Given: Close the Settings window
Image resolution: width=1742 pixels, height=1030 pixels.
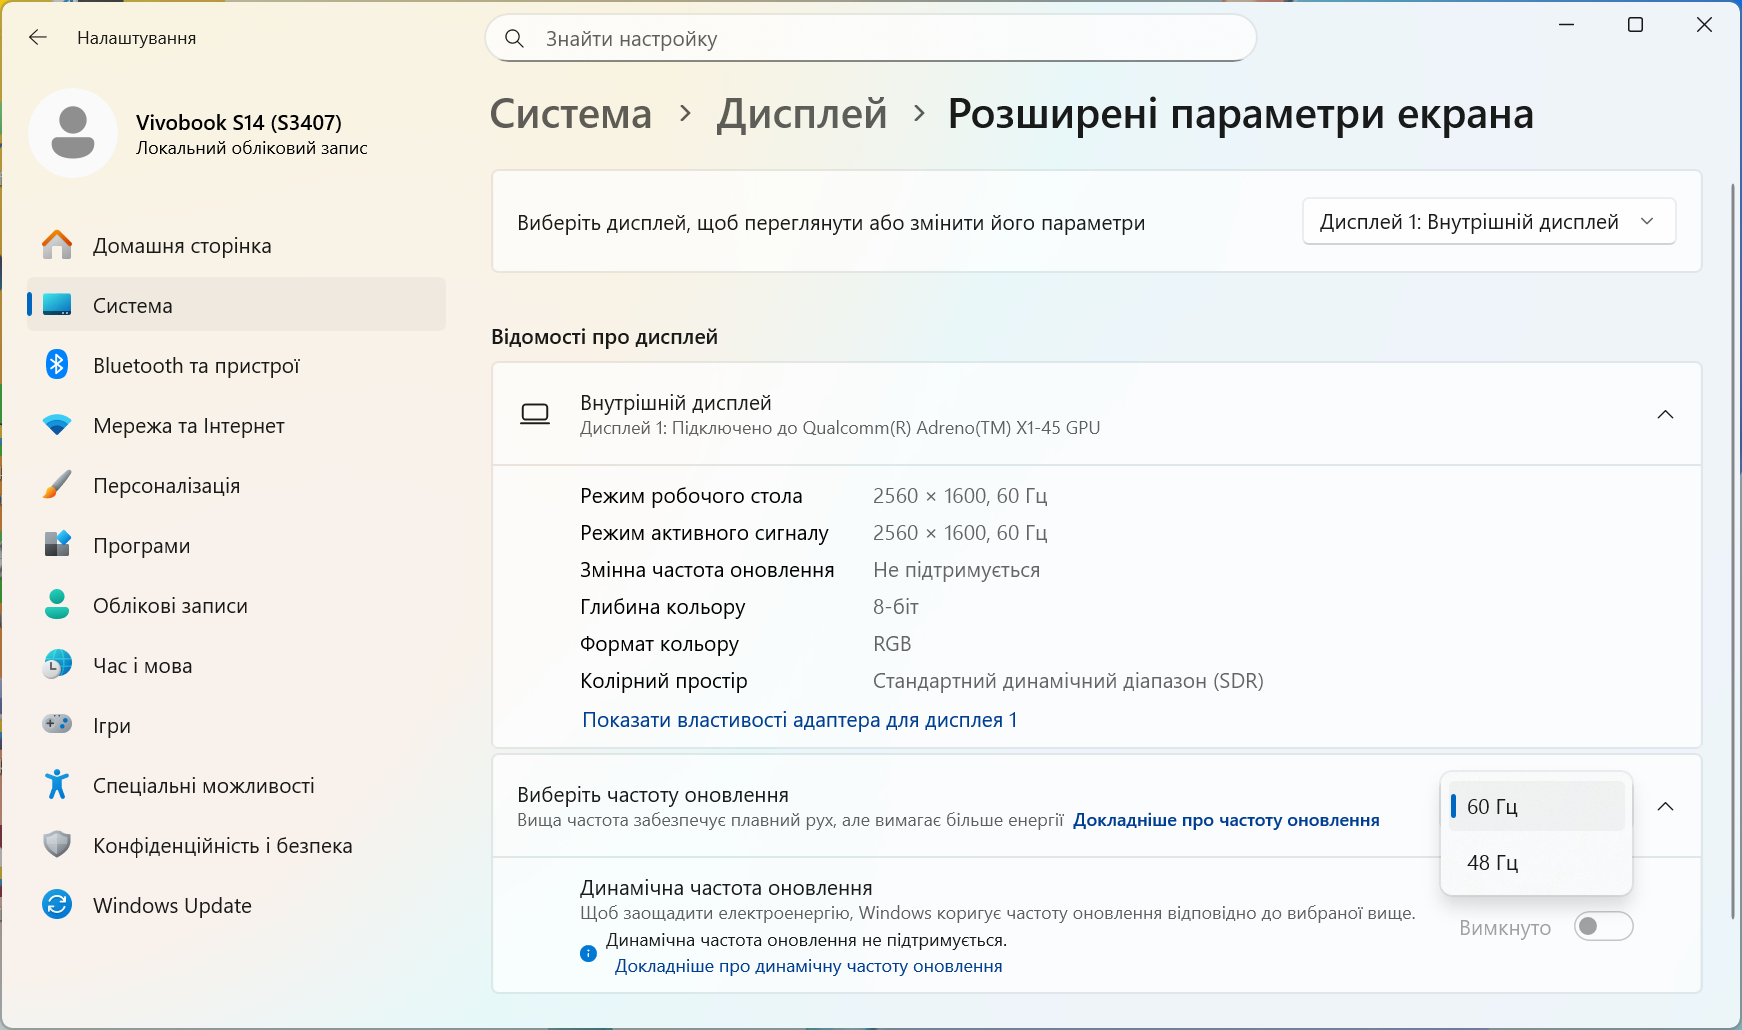Looking at the screenshot, I should click(1705, 25).
